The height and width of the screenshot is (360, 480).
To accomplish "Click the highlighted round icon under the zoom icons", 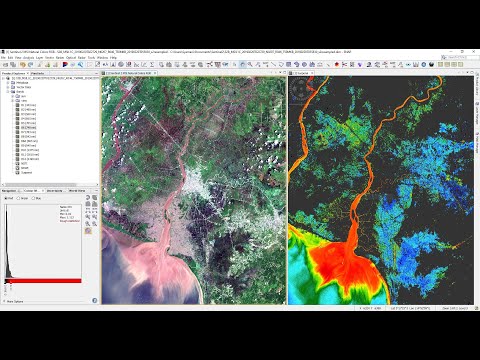I will pos(88,231).
